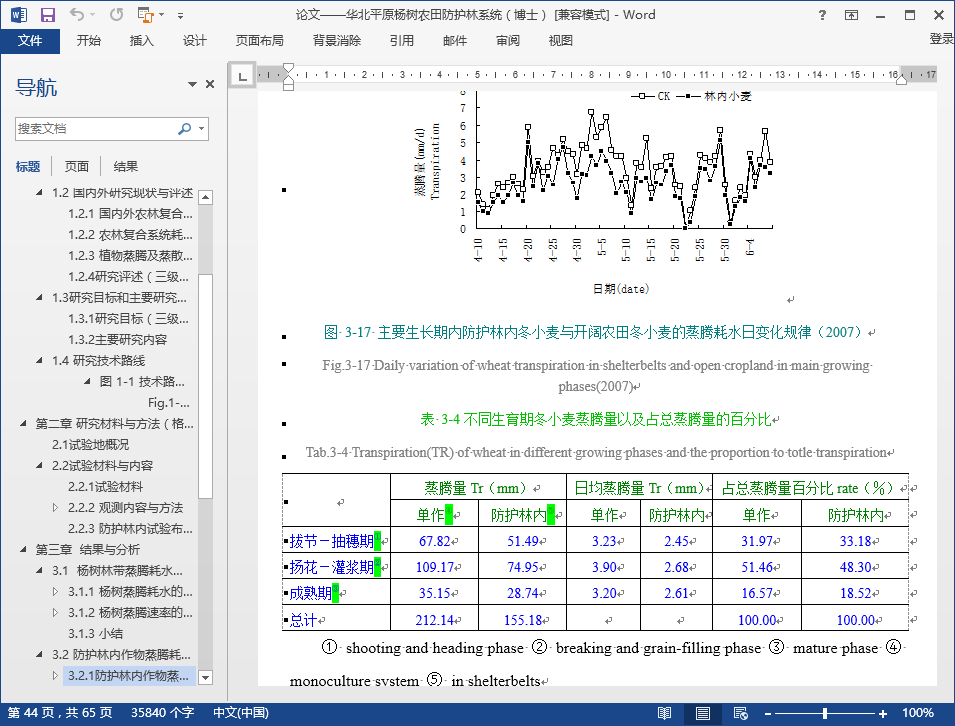Click the zoom slider handle
This screenshot has width=955, height=726.
click(825, 713)
